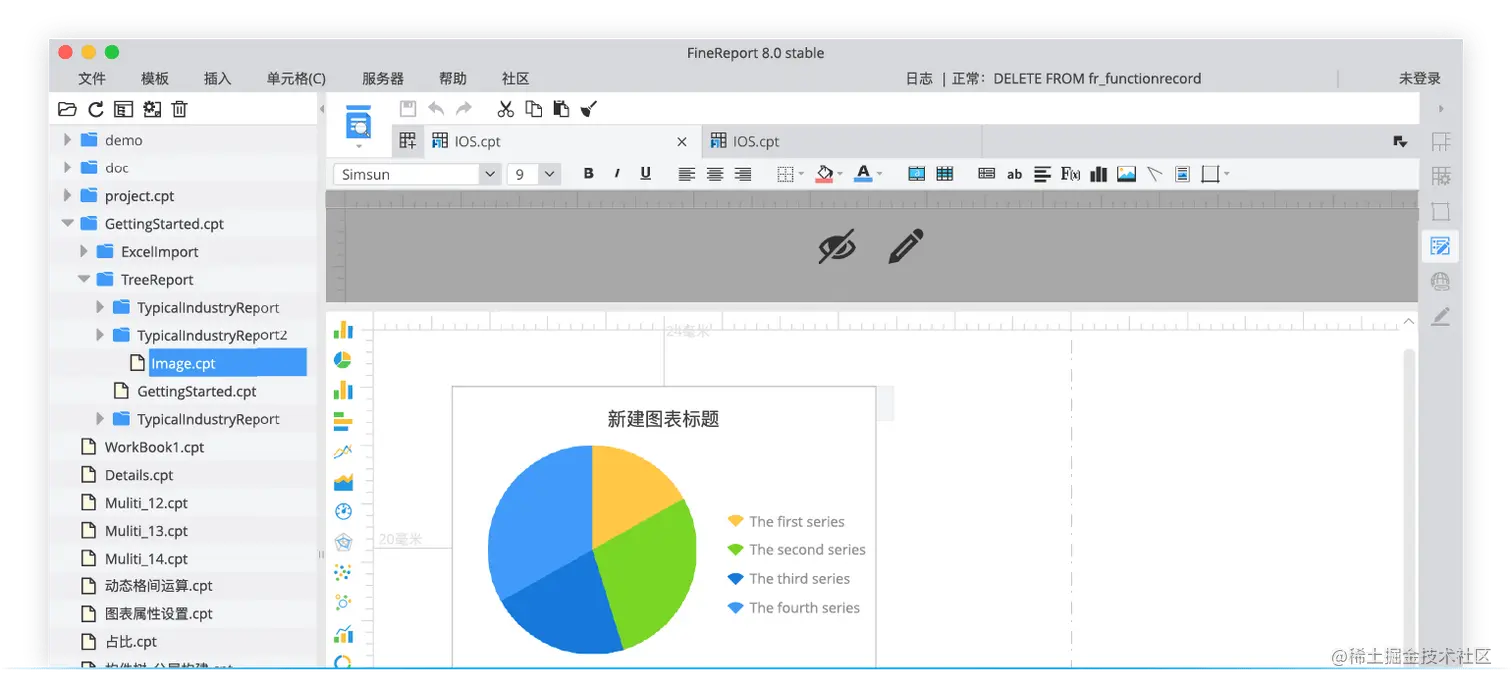
Task: Open the Simsun font family dropdown
Action: [489, 173]
